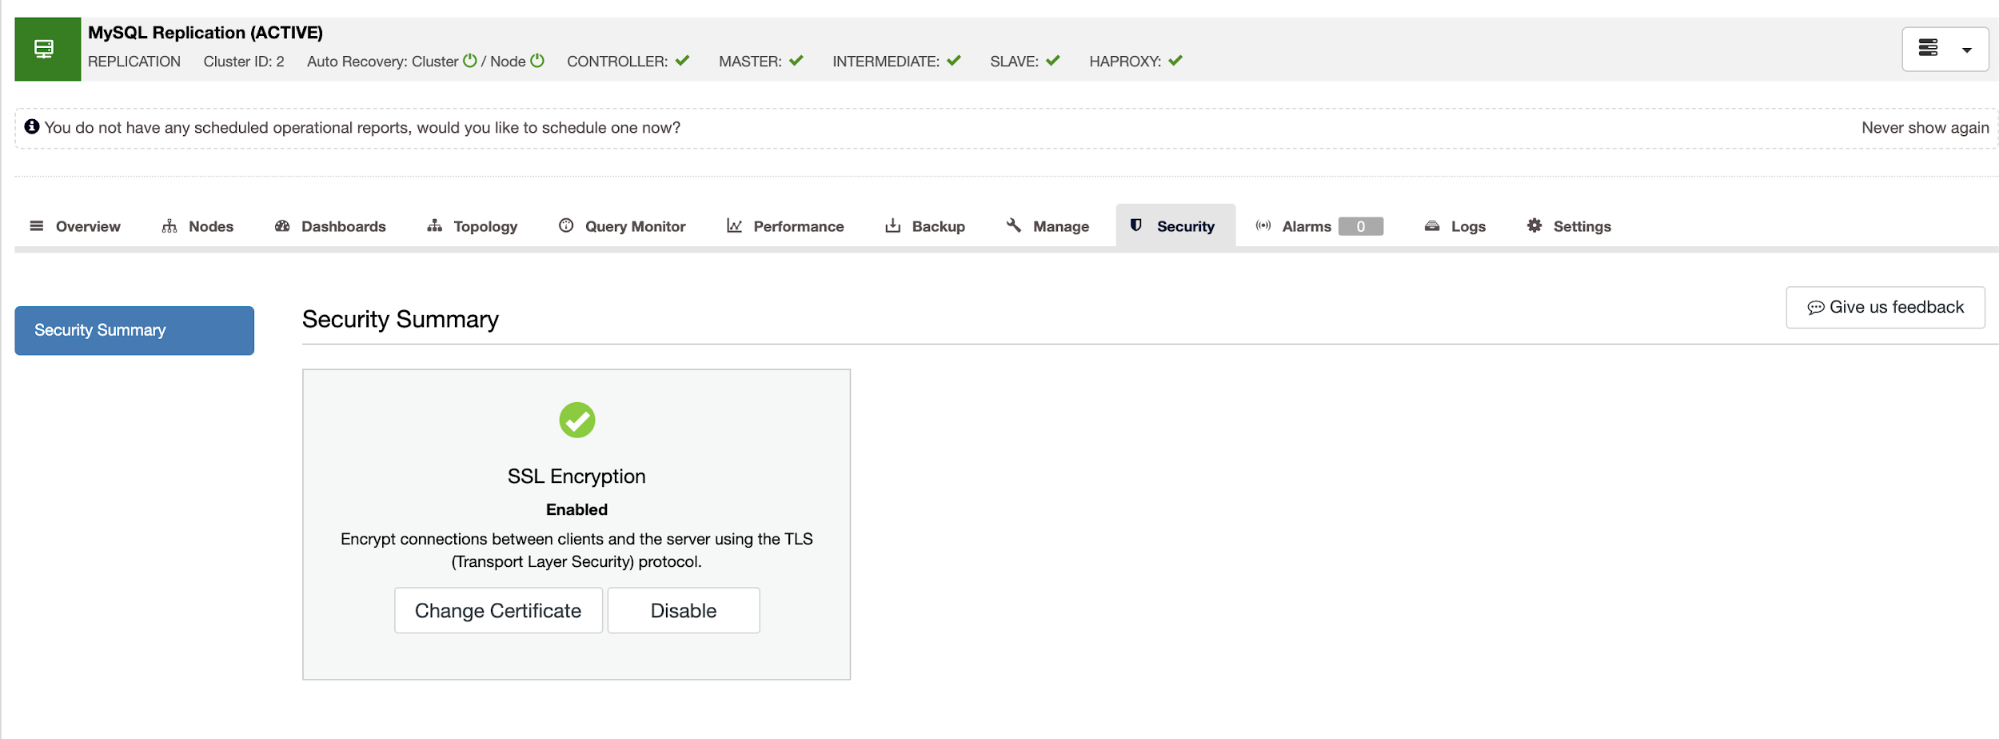Click the Logs drive icon
The width and height of the screenshot is (1999, 739).
[1432, 226]
